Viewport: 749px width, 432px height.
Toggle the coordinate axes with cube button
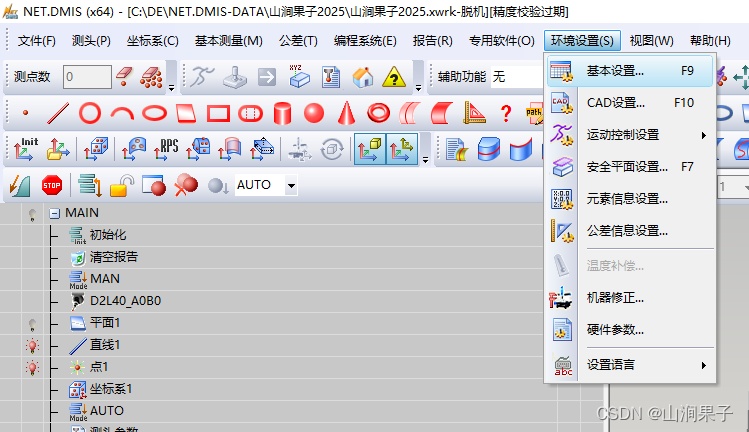[x=370, y=149]
